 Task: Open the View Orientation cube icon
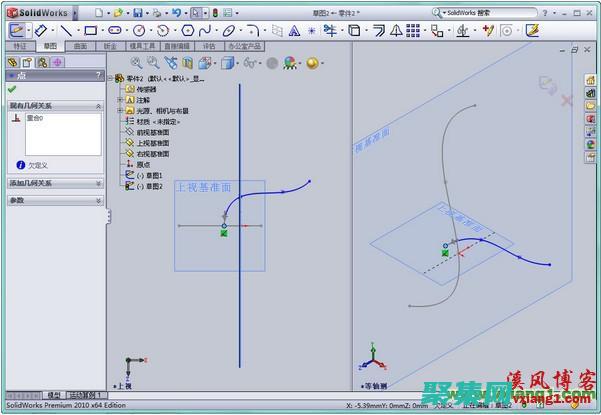[x=227, y=63]
